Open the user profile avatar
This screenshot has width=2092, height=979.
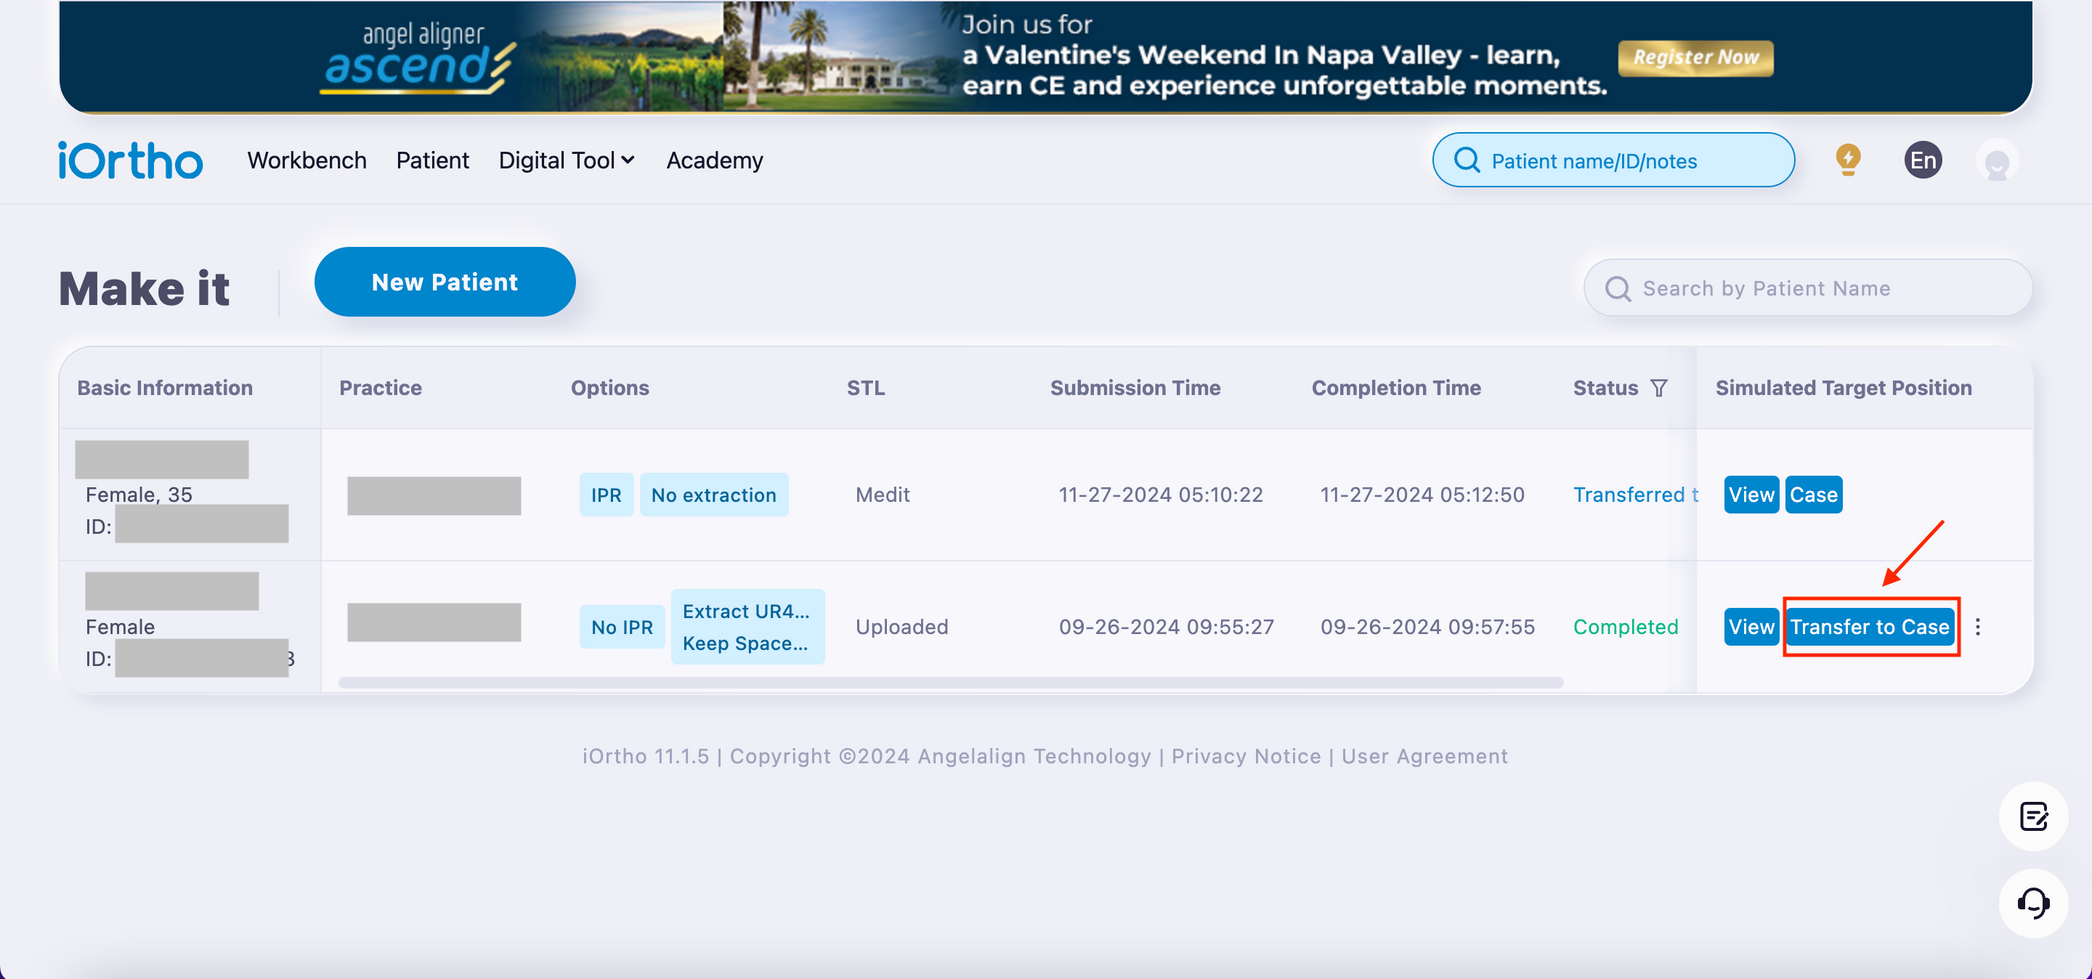[1997, 161]
